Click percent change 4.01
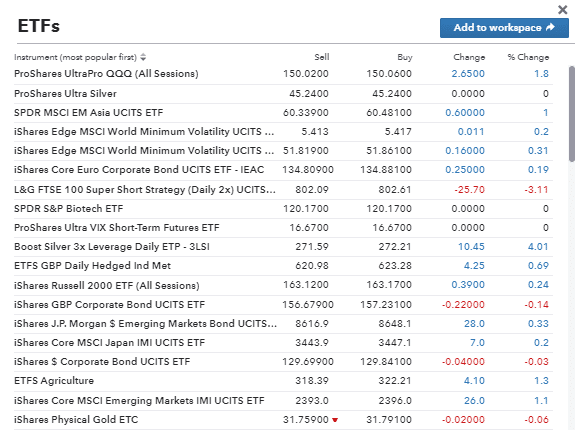The width and height of the screenshot is (575, 430). coord(538,247)
